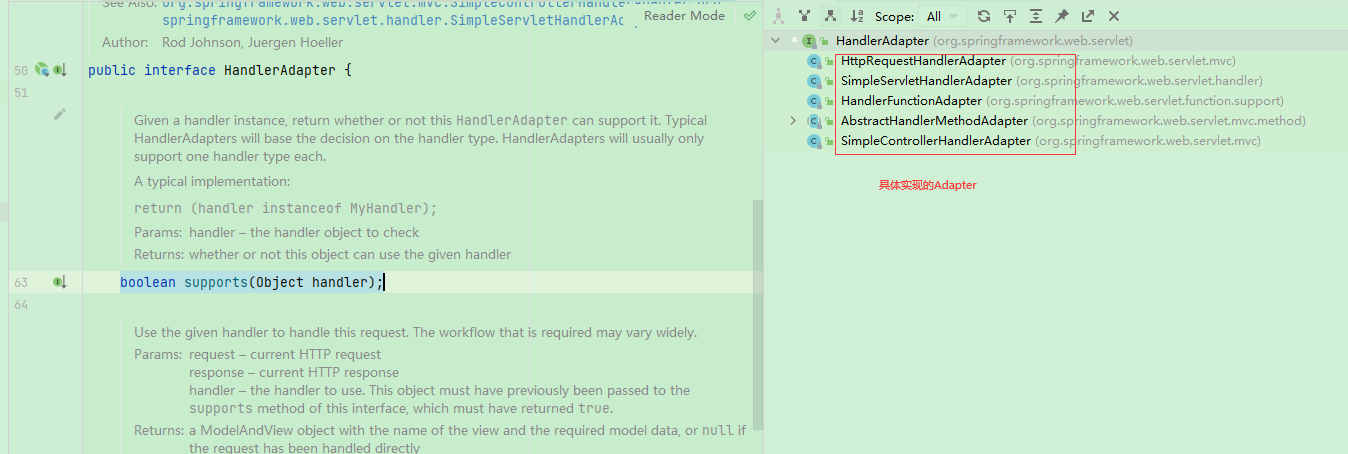This screenshot has height=454, width=1348.
Task: Open SimpleServletHandlerAdapter See Also link
Action: click(392, 20)
